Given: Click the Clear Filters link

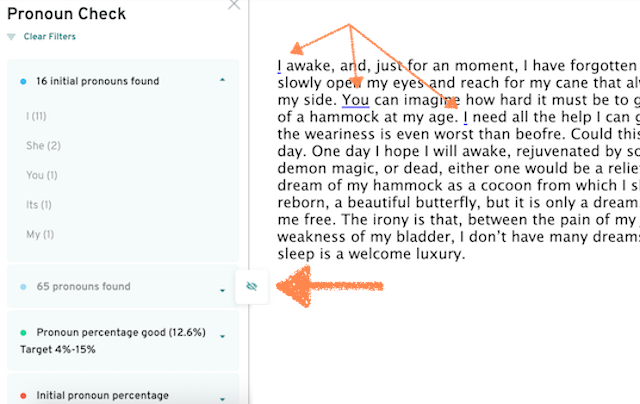Looking at the screenshot, I should point(49,36).
